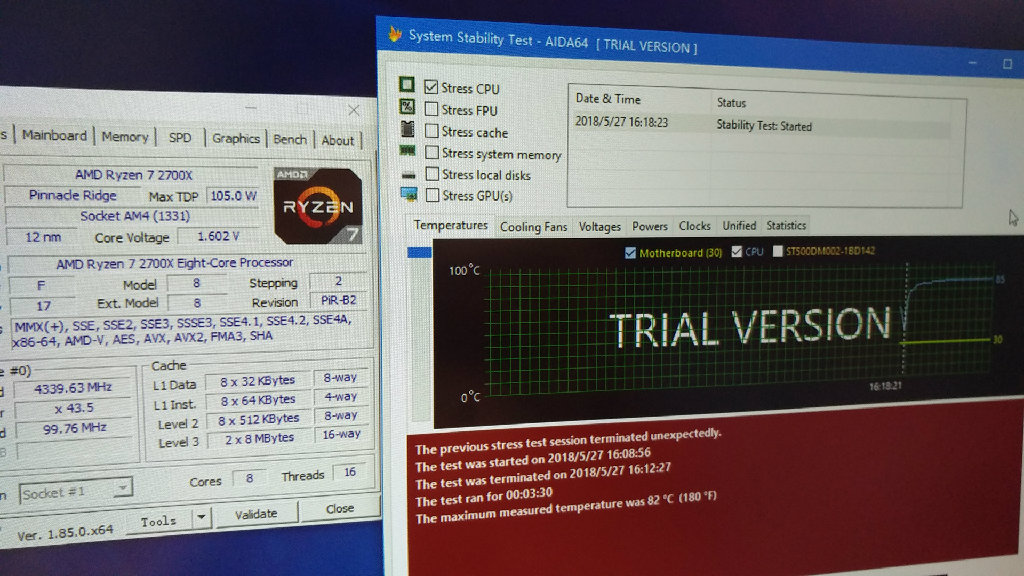The image size is (1024, 576).
Task: Minimize the AIDA64 System Stability Test window
Action: pyautogui.click(x=972, y=63)
